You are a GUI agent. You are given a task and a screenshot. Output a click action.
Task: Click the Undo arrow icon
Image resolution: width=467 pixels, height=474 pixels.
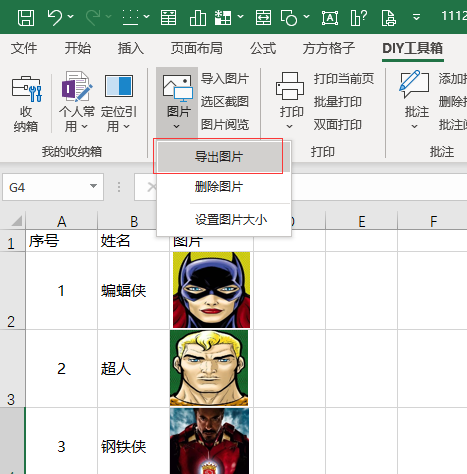click(x=55, y=17)
